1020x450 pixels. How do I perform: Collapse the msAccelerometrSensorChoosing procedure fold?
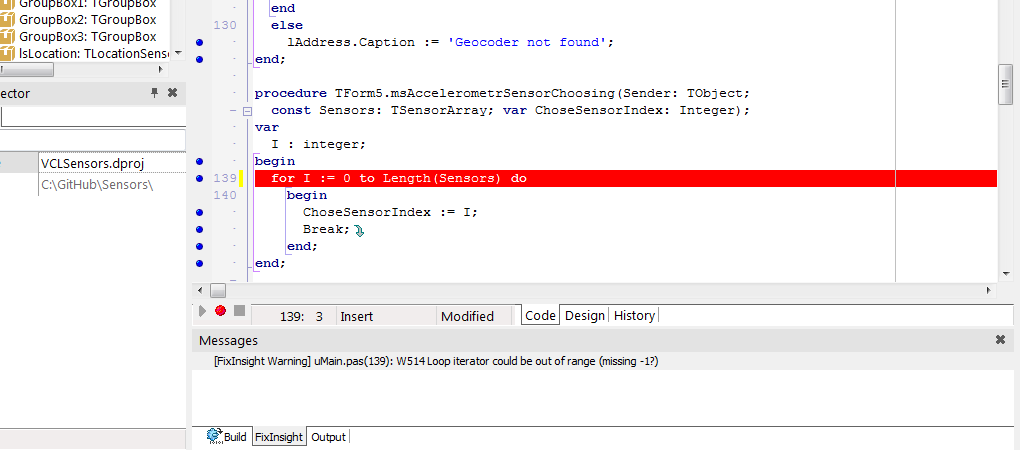click(247, 110)
